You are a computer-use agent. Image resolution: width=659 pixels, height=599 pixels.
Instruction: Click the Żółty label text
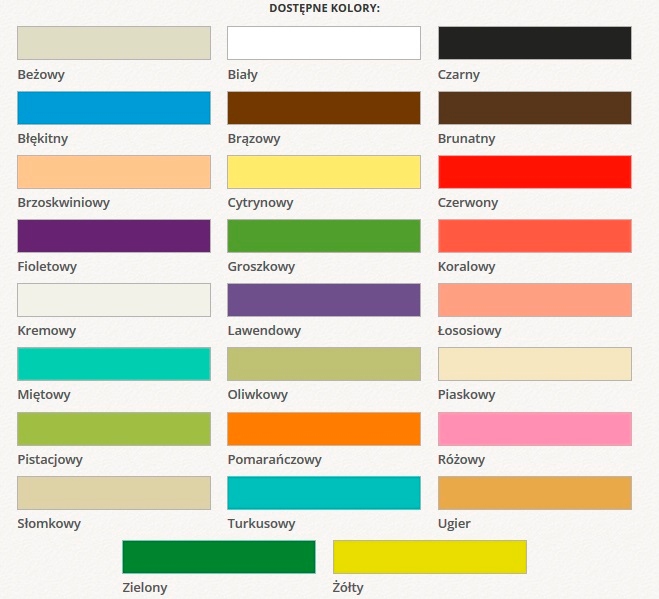click(x=348, y=587)
